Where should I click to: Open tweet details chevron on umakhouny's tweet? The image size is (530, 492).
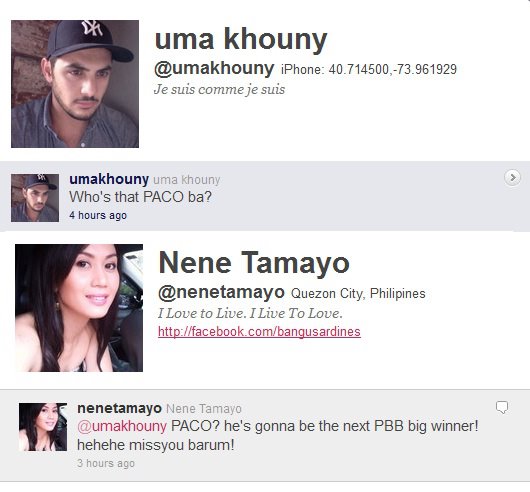pos(512,178)
